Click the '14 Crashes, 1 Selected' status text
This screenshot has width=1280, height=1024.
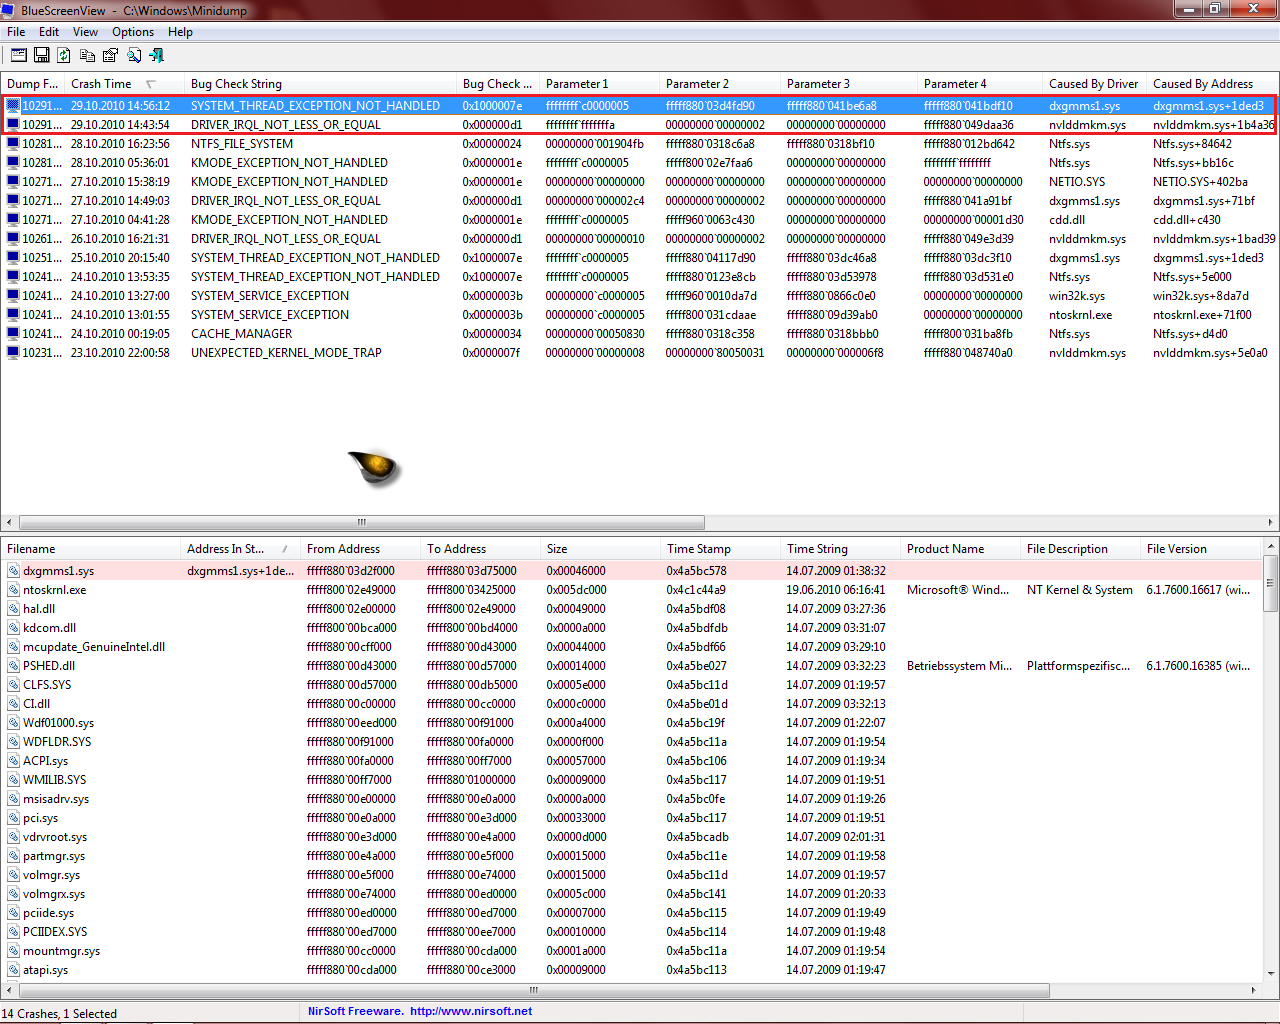pos(59,1013)
